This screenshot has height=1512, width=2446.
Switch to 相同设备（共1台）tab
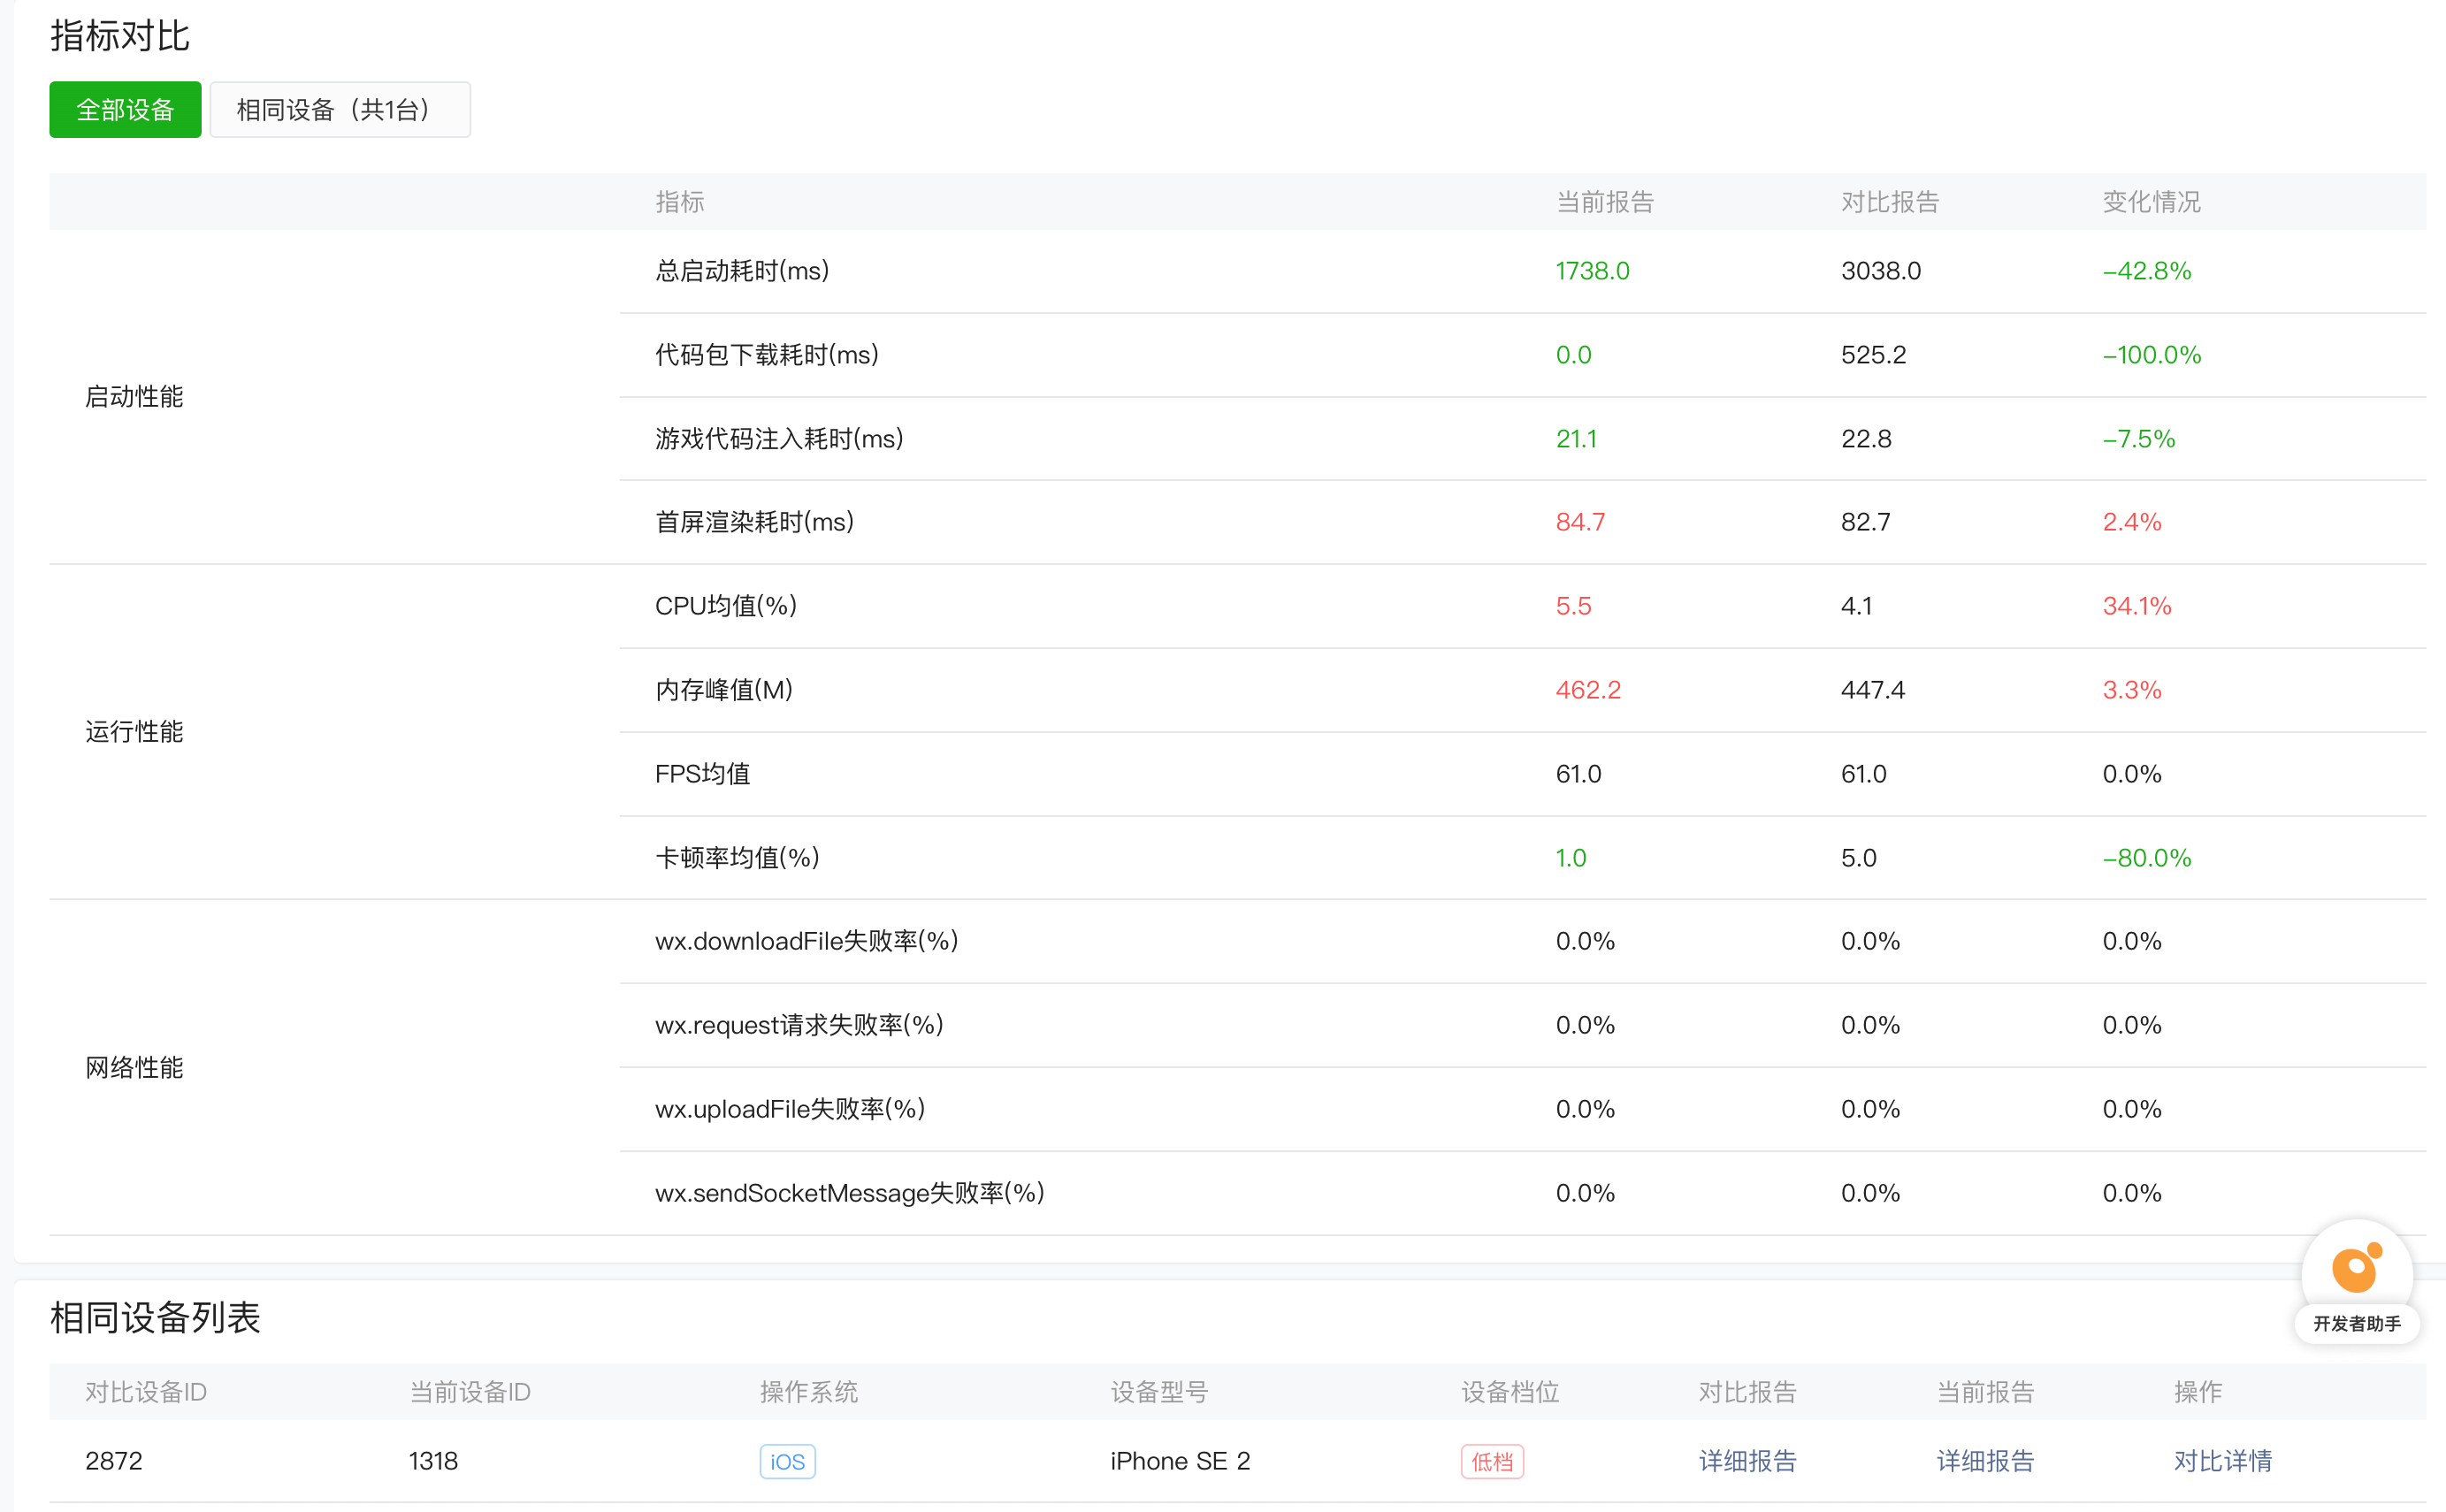tap(340, 110)
